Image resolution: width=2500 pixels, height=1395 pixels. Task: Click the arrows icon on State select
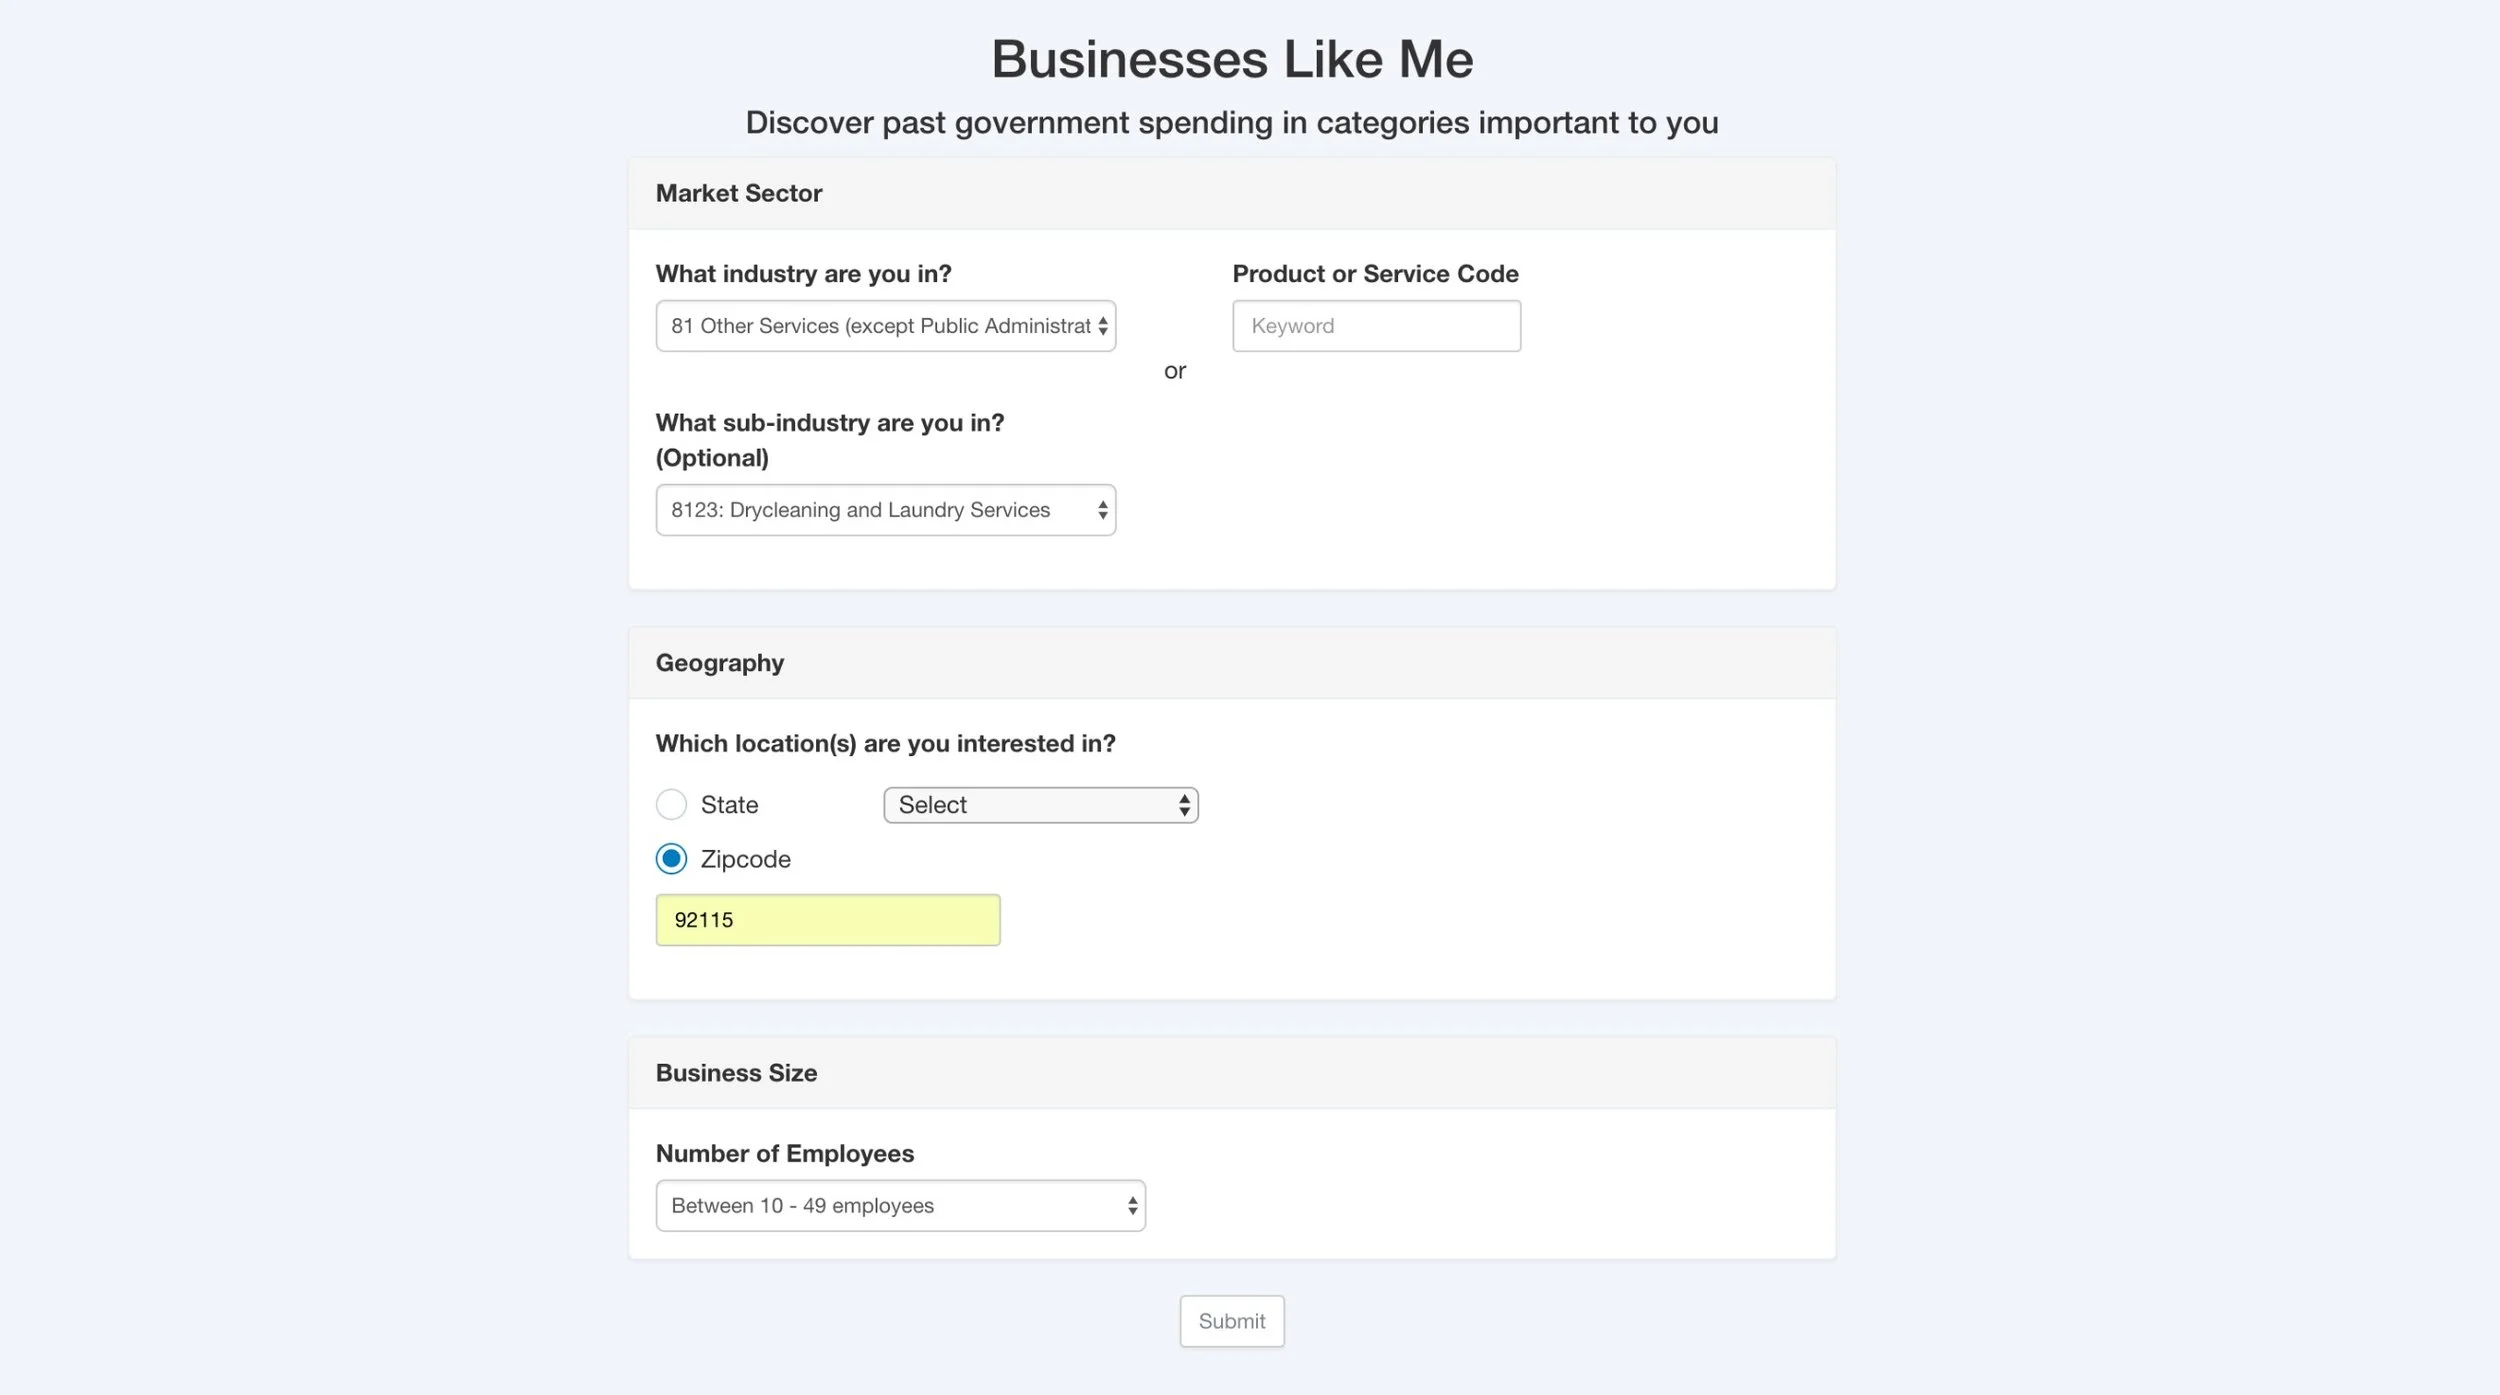tap(1184, 805)
